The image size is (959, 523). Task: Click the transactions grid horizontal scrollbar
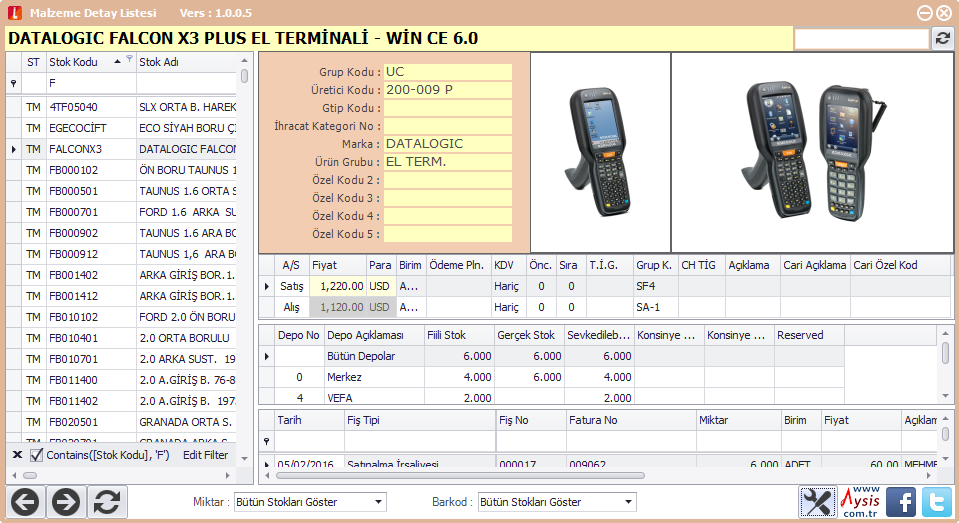[461, 475]
